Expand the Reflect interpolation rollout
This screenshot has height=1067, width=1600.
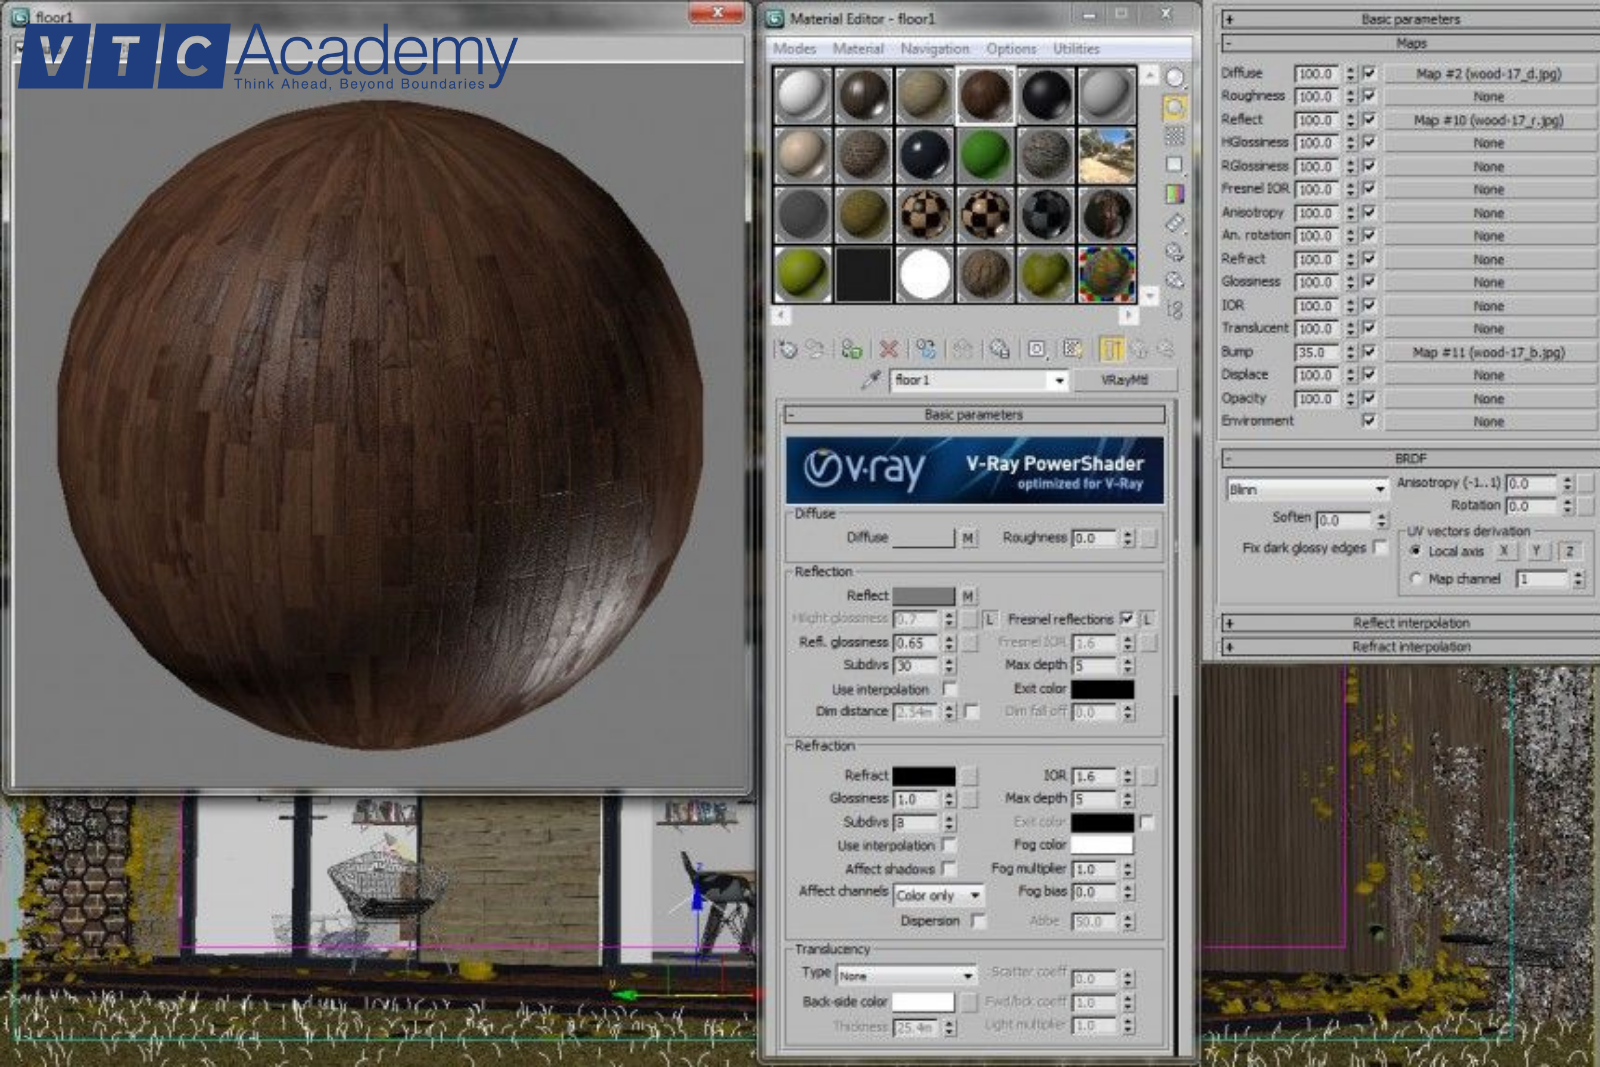click(x=1410, y=623)
